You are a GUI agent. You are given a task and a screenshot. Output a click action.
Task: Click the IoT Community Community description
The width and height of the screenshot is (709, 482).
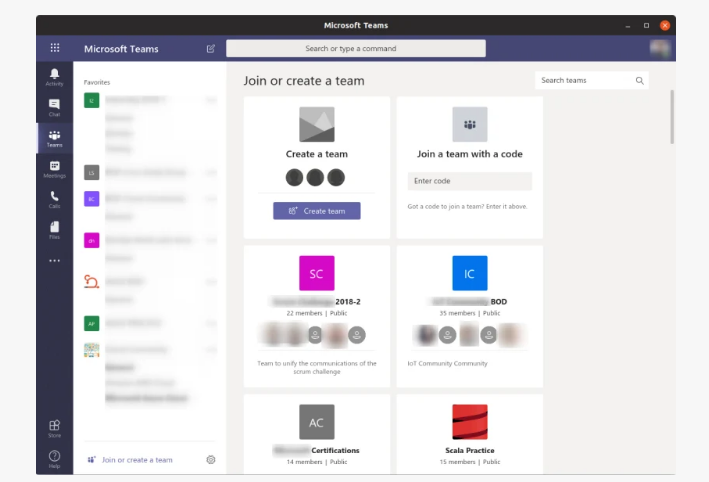click(x=448, y=363)
